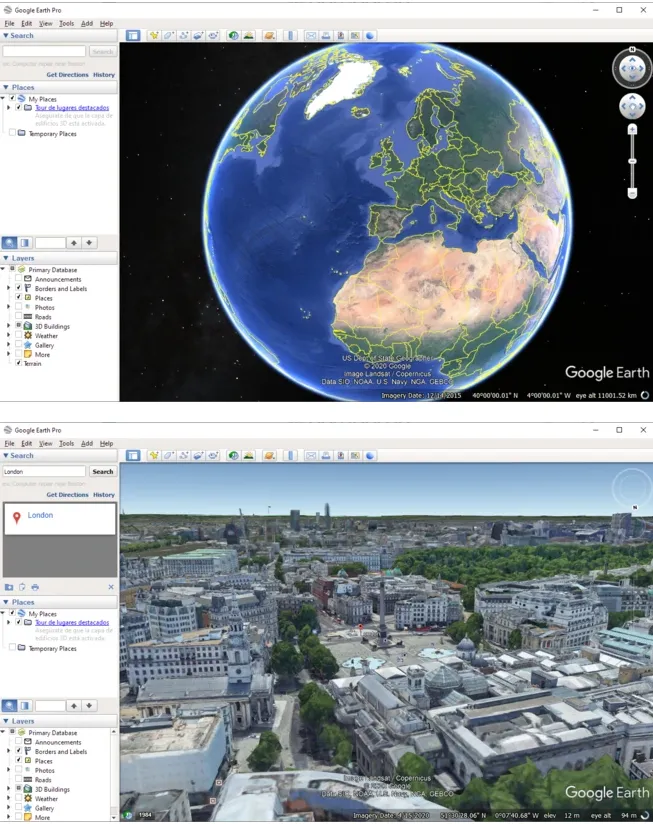Click the 1984 historical imagery clock icon
The height and width of the screenshot is (824, 653).
tap(128, 816)
